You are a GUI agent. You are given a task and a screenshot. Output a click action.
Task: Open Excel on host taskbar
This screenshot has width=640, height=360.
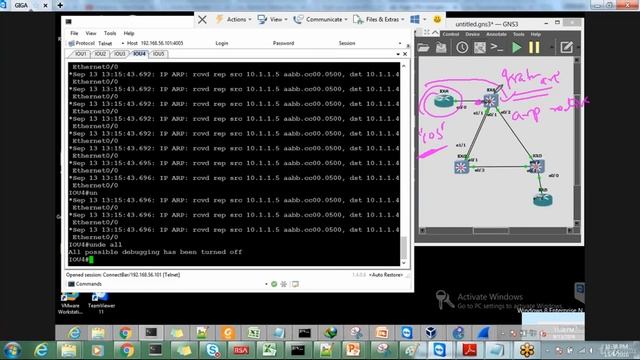coord(269,350)
